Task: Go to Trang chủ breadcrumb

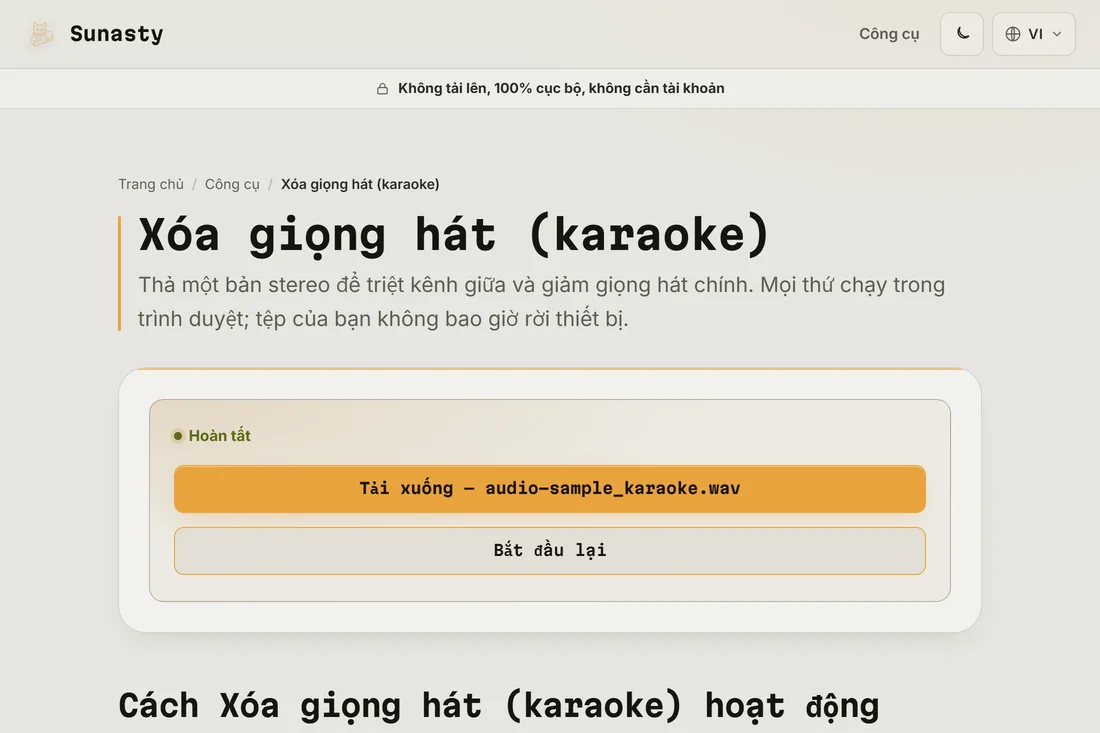Action: [151, 184]
